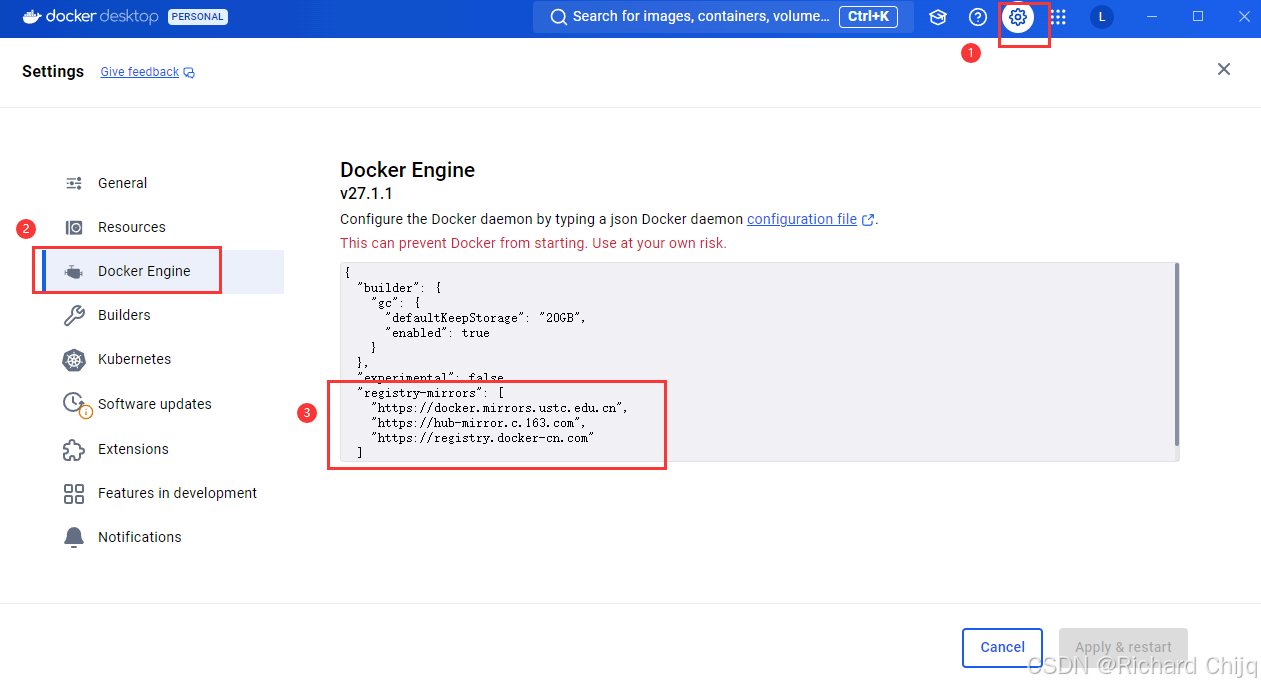Viewport: 1261px width, 687px height.
Task: Click the search magnifier icon
Action: [559, 17]
